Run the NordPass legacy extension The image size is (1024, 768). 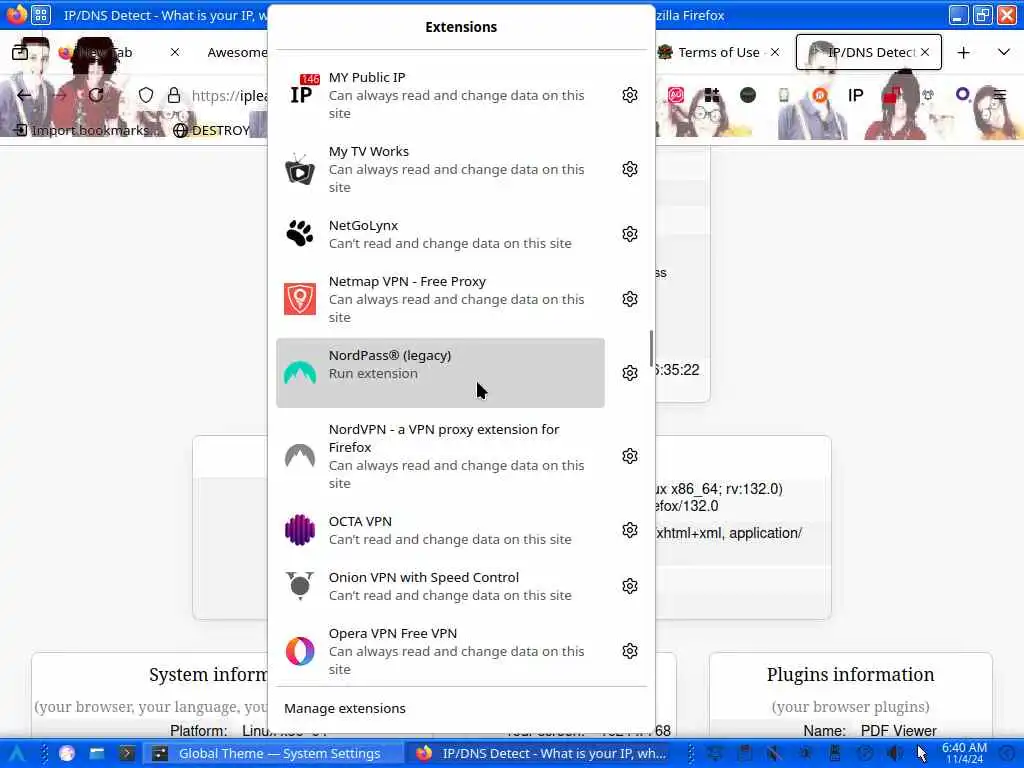click(x=440, y=373)
